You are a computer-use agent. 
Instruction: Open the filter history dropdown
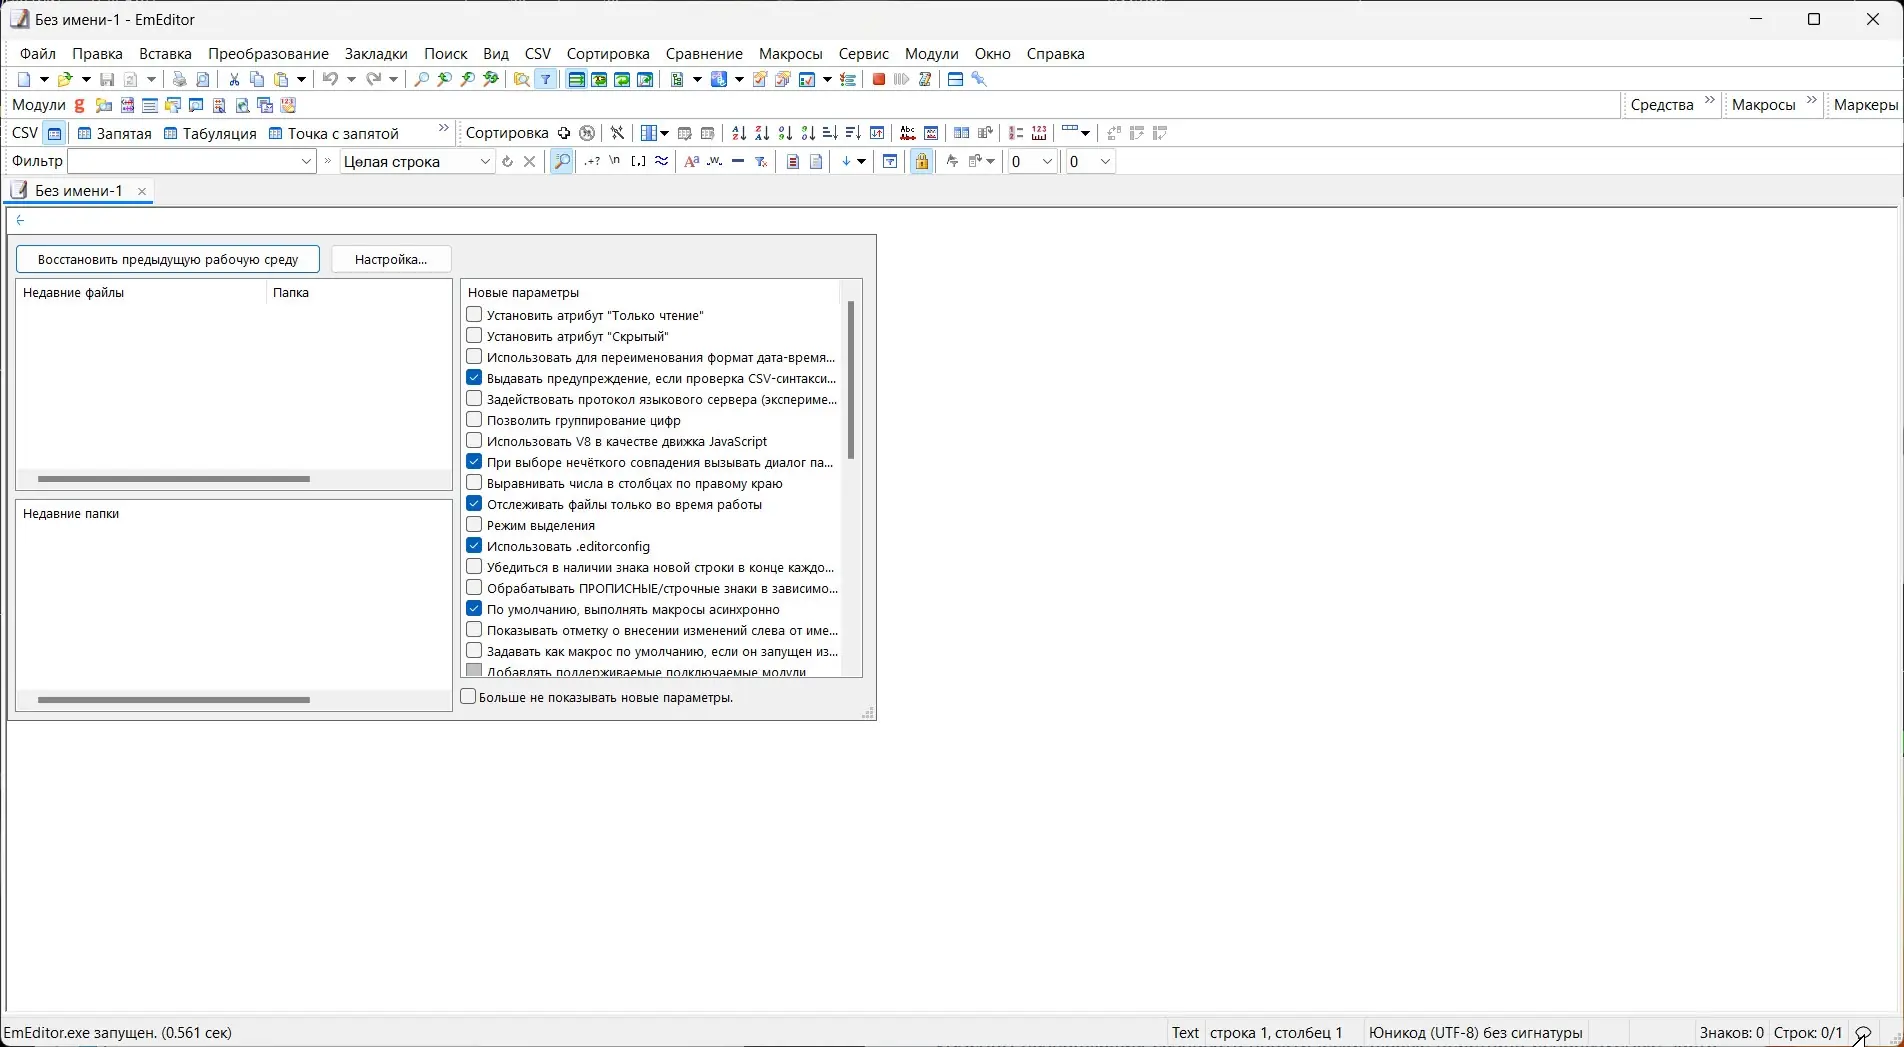[305, 160]
